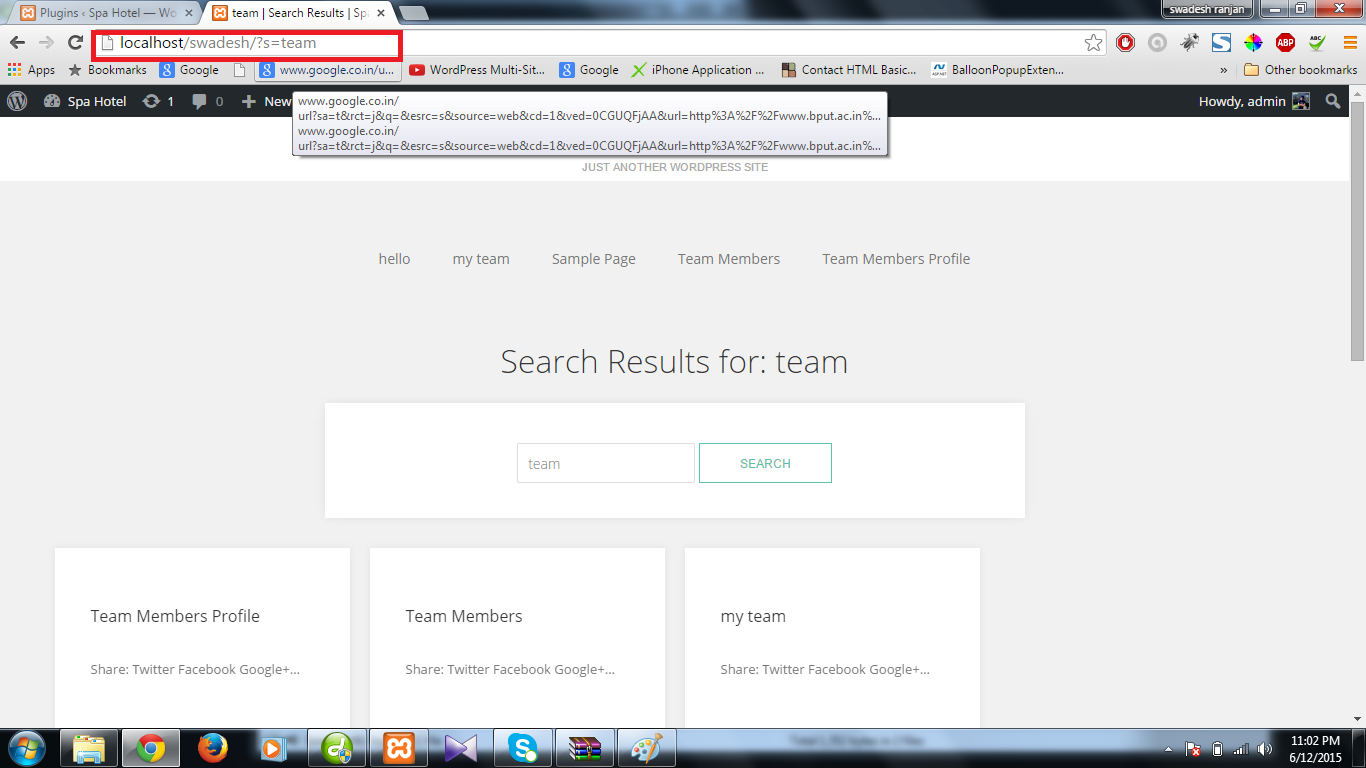The height and width of the screenshot is (768, 1366).
Task: Open the Howdy, admin account menu
Action: pyautogui.click(x=1254, y=101)
